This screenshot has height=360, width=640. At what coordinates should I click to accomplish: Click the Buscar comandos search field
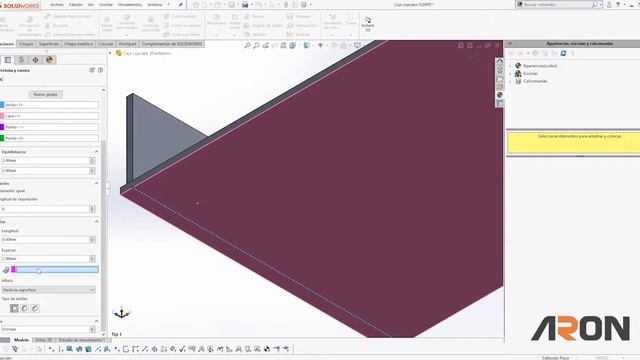point(557,4)
